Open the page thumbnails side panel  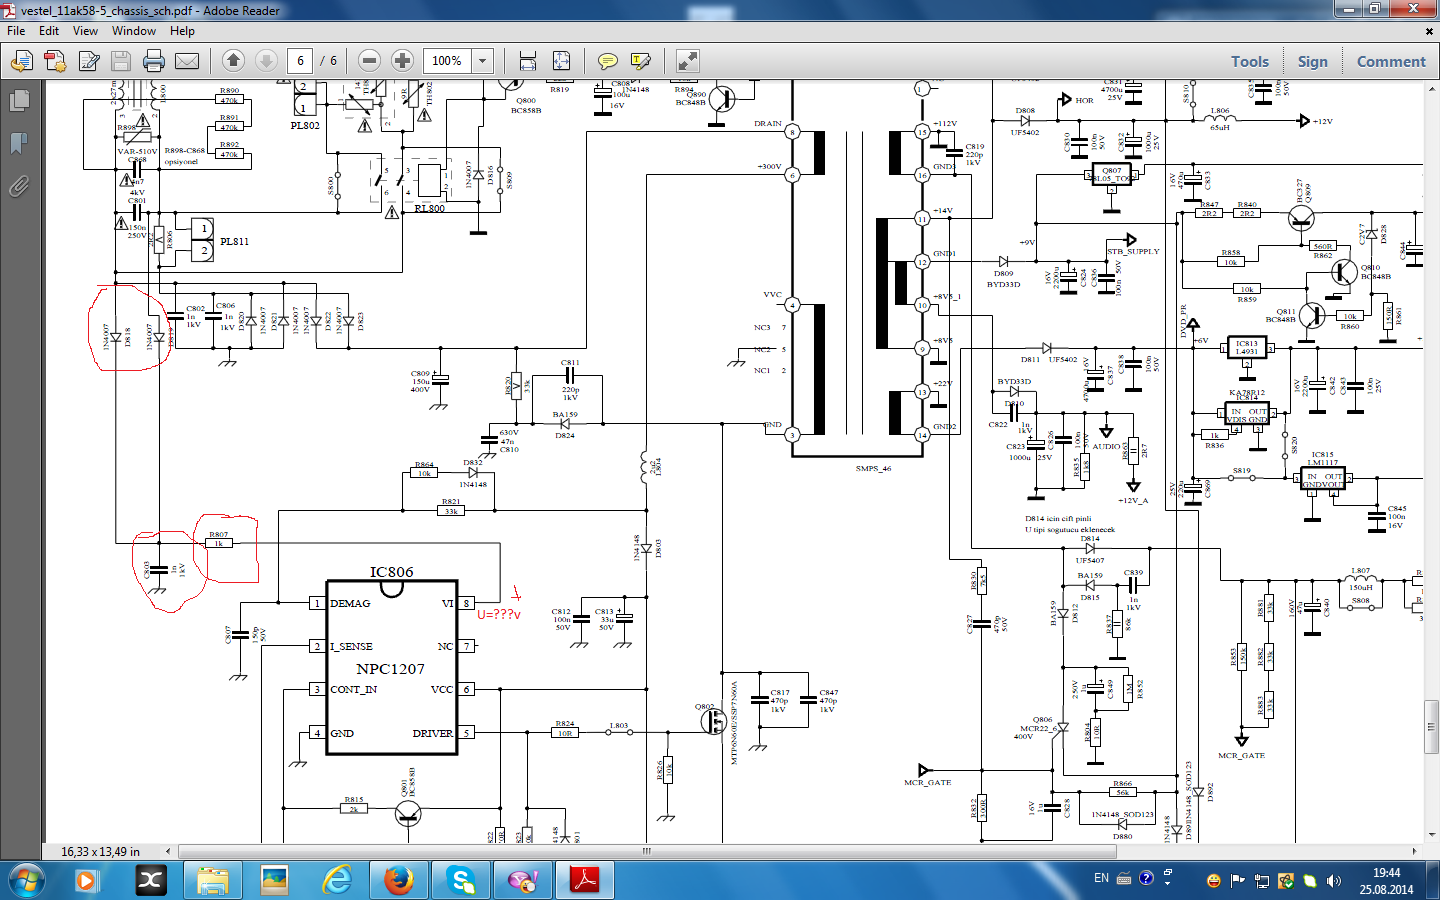pos(18,101)
